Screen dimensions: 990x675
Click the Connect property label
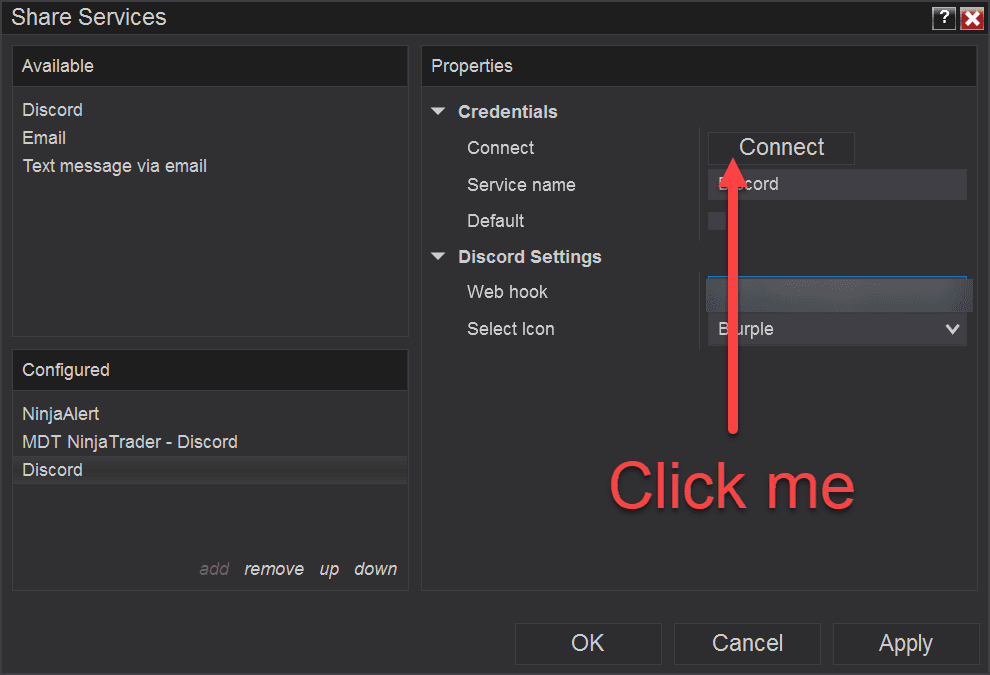(501, 148)
